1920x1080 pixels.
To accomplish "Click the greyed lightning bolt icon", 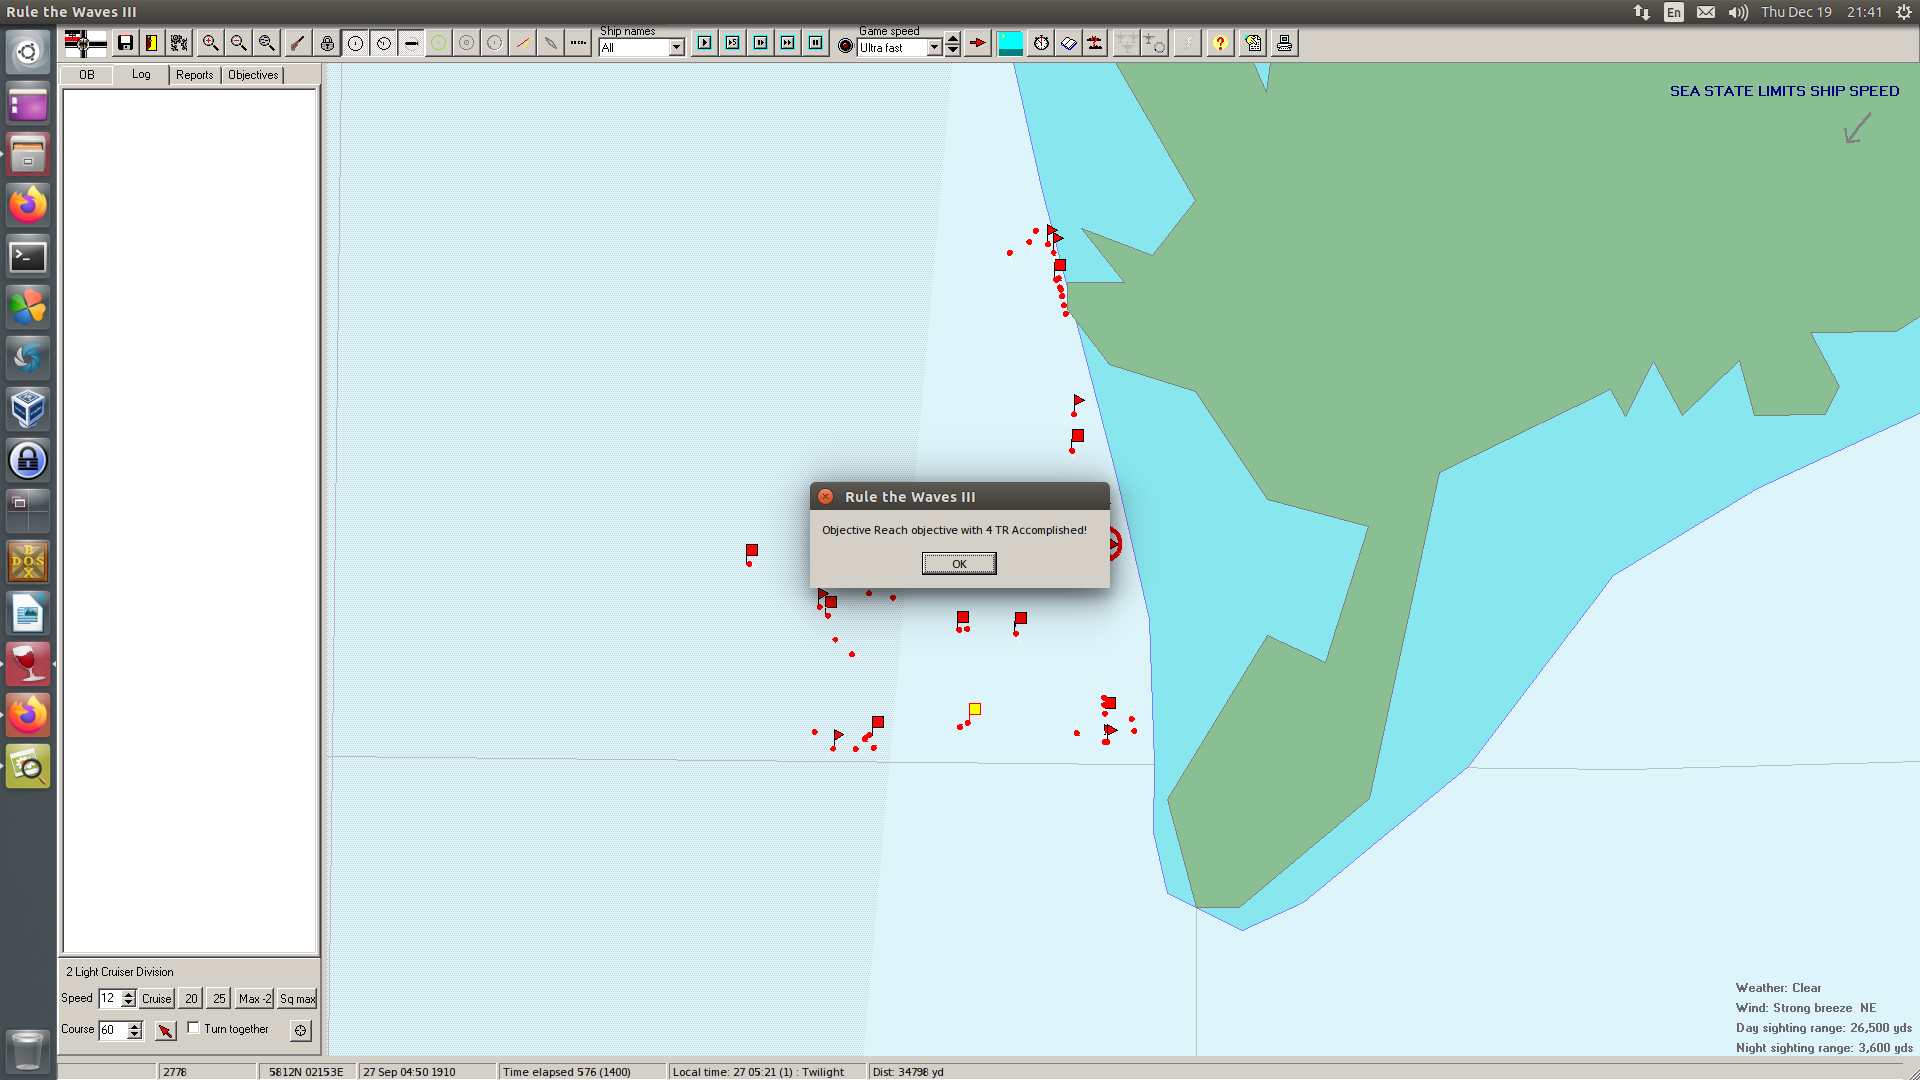I will pyautogui.click(x=1187, y=43).
